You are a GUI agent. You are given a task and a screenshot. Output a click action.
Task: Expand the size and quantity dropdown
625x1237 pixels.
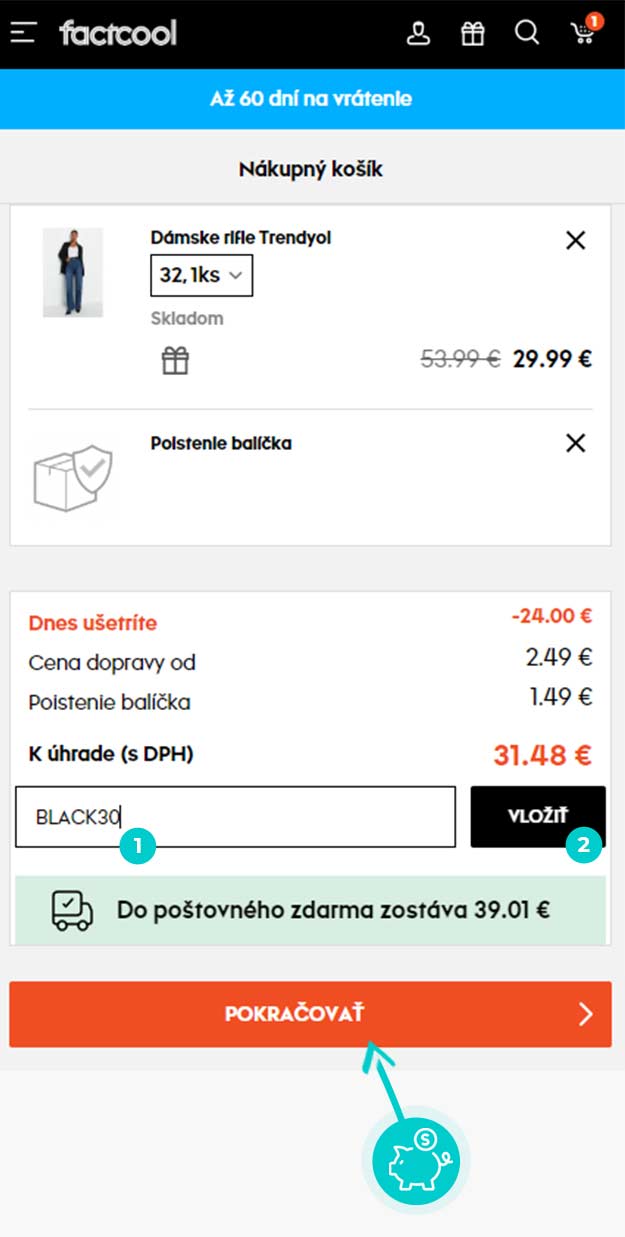tap(201, 276)
